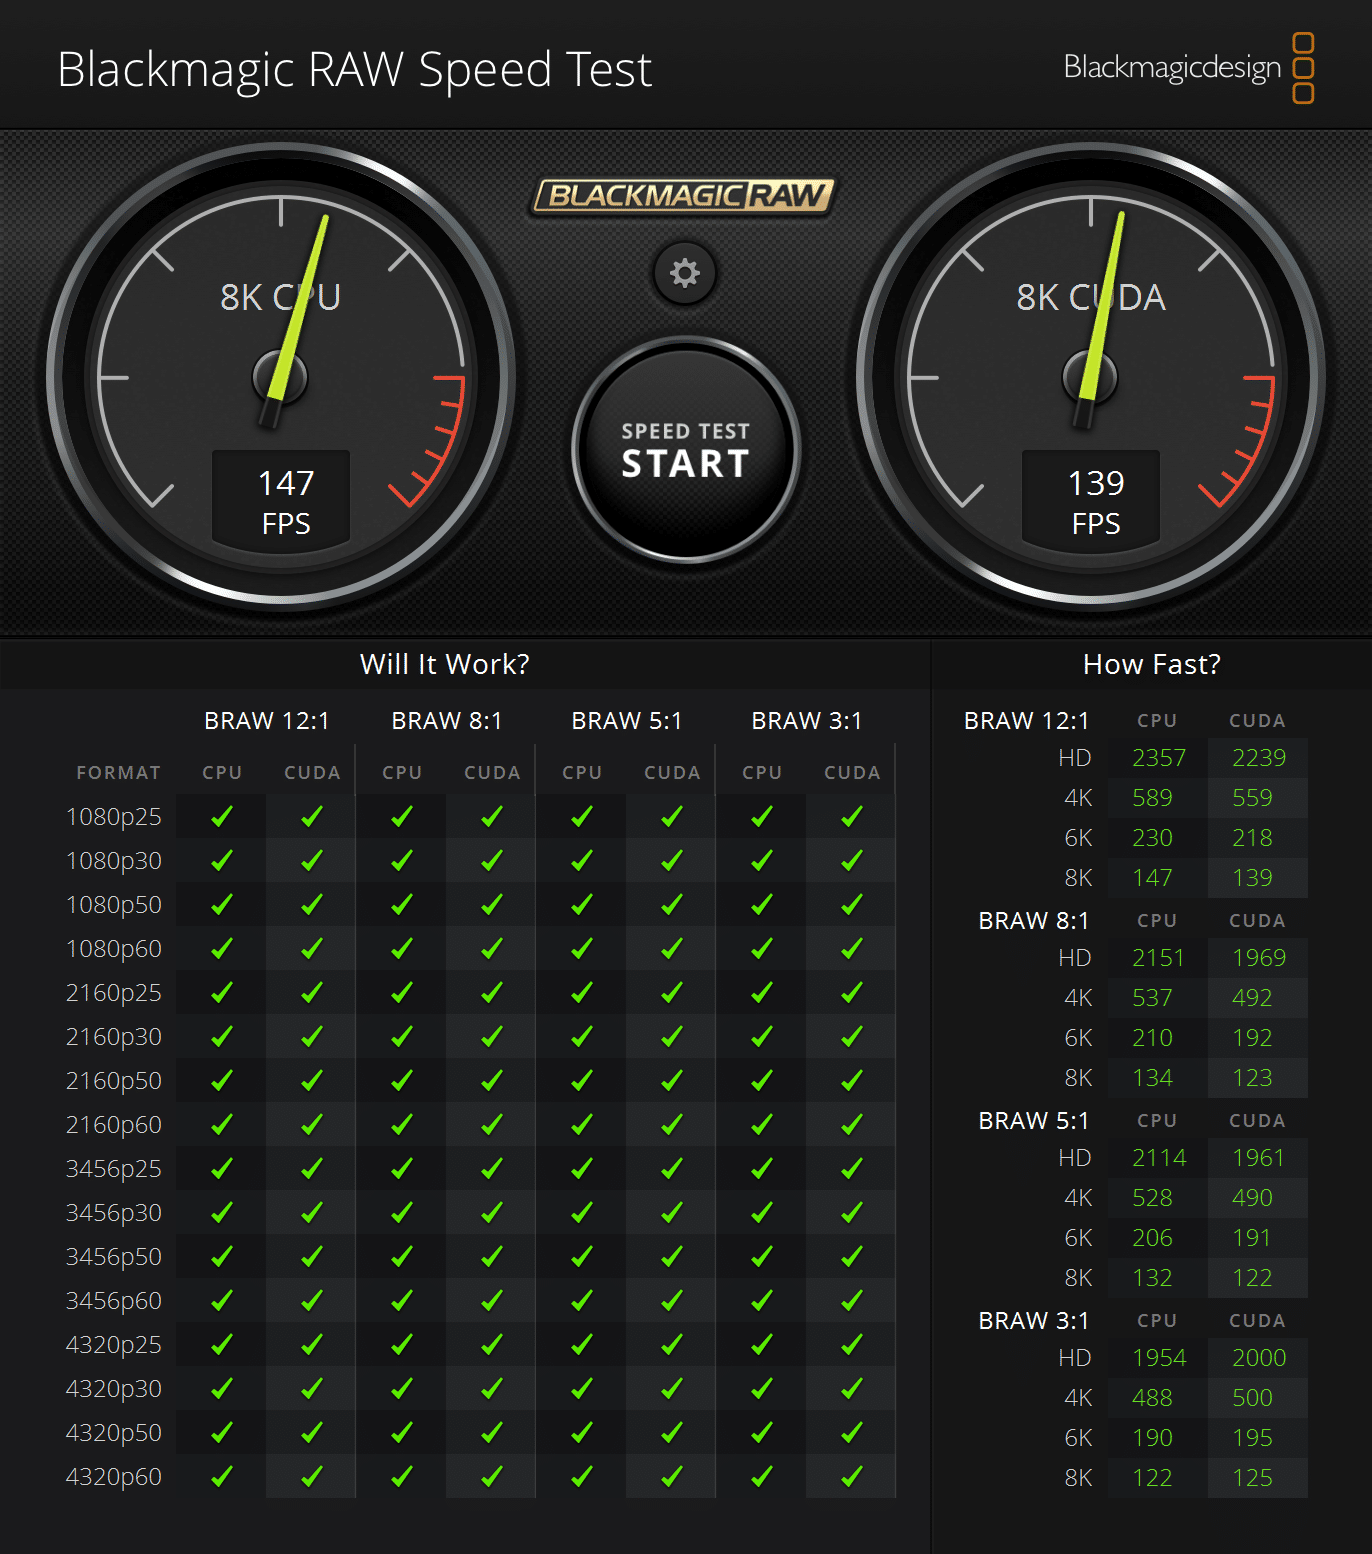This screenshot has height=1554, width=1372.
Task: Click the BRAW 8:1 HD CPU value 2151
Action: tap(1158, 958)
